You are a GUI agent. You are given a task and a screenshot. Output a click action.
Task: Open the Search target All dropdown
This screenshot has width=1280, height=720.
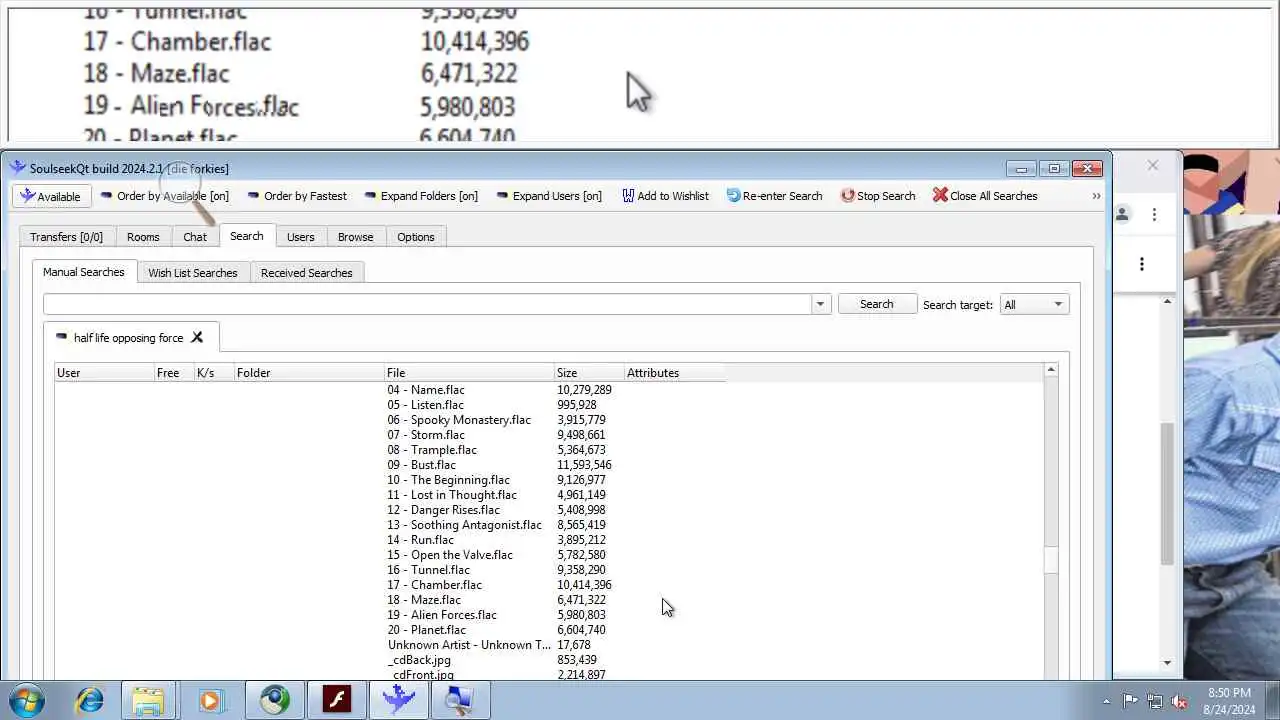tap(1034, 304)
